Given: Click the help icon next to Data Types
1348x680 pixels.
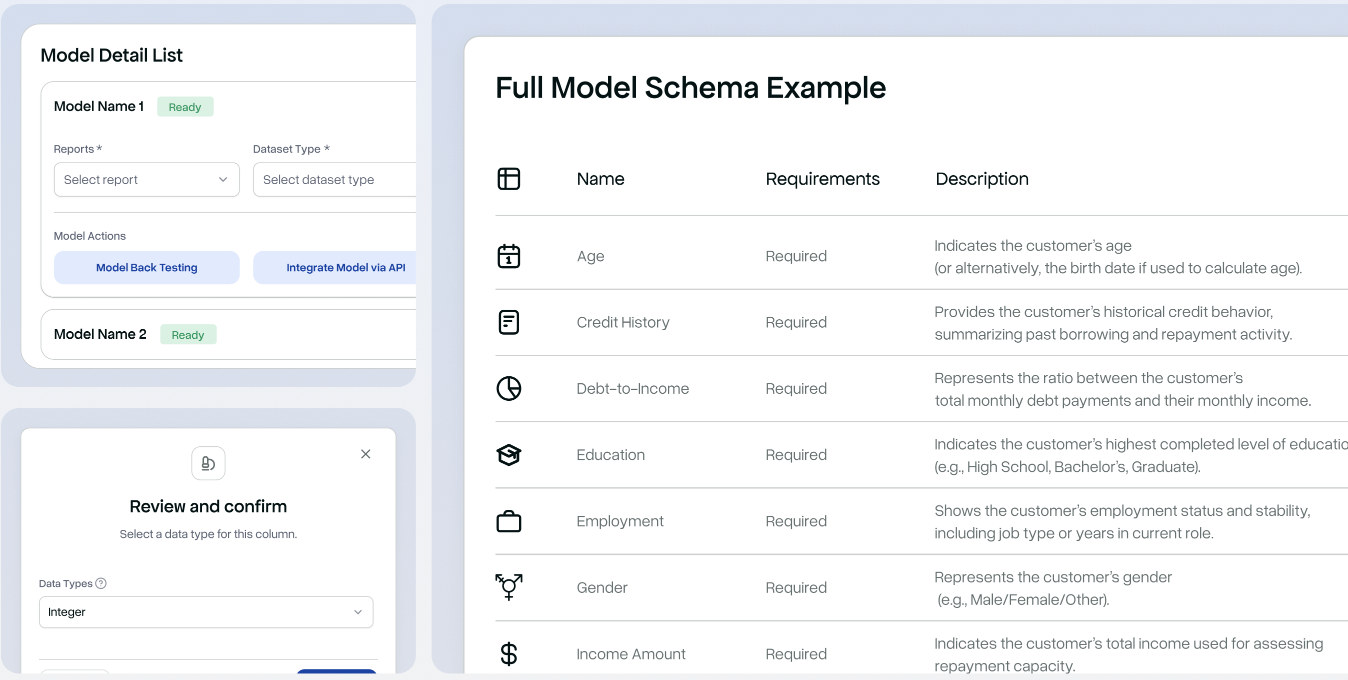Looking at the screenshot, I should point(101,584).
